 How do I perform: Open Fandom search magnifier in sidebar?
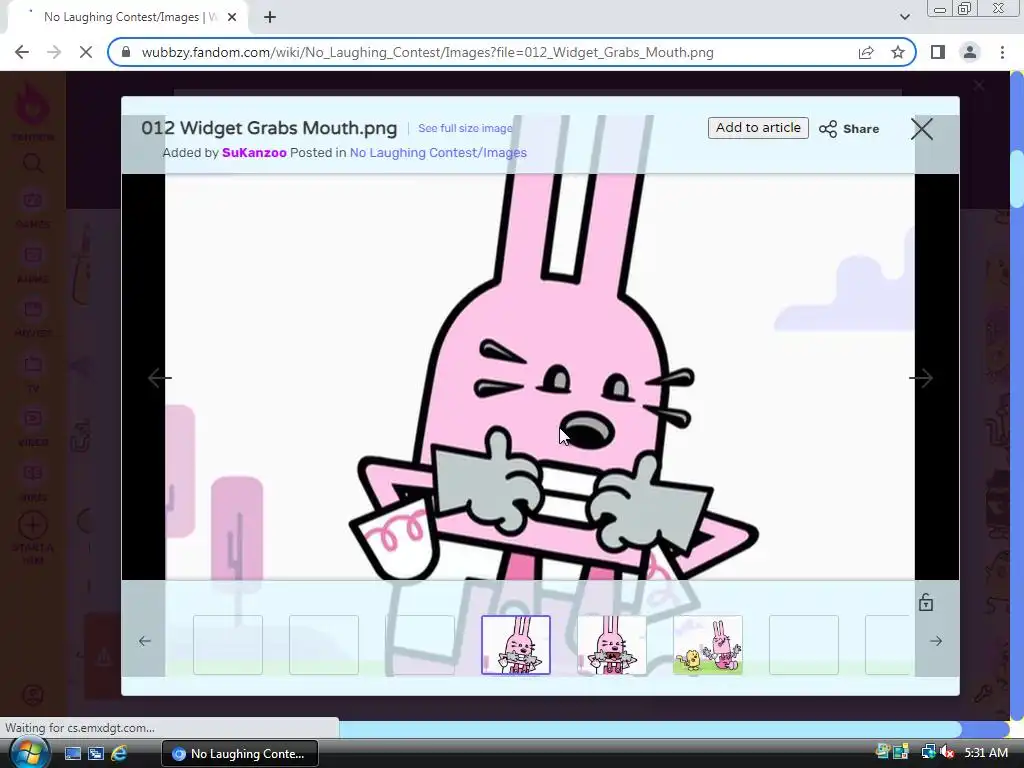[32, 163]
